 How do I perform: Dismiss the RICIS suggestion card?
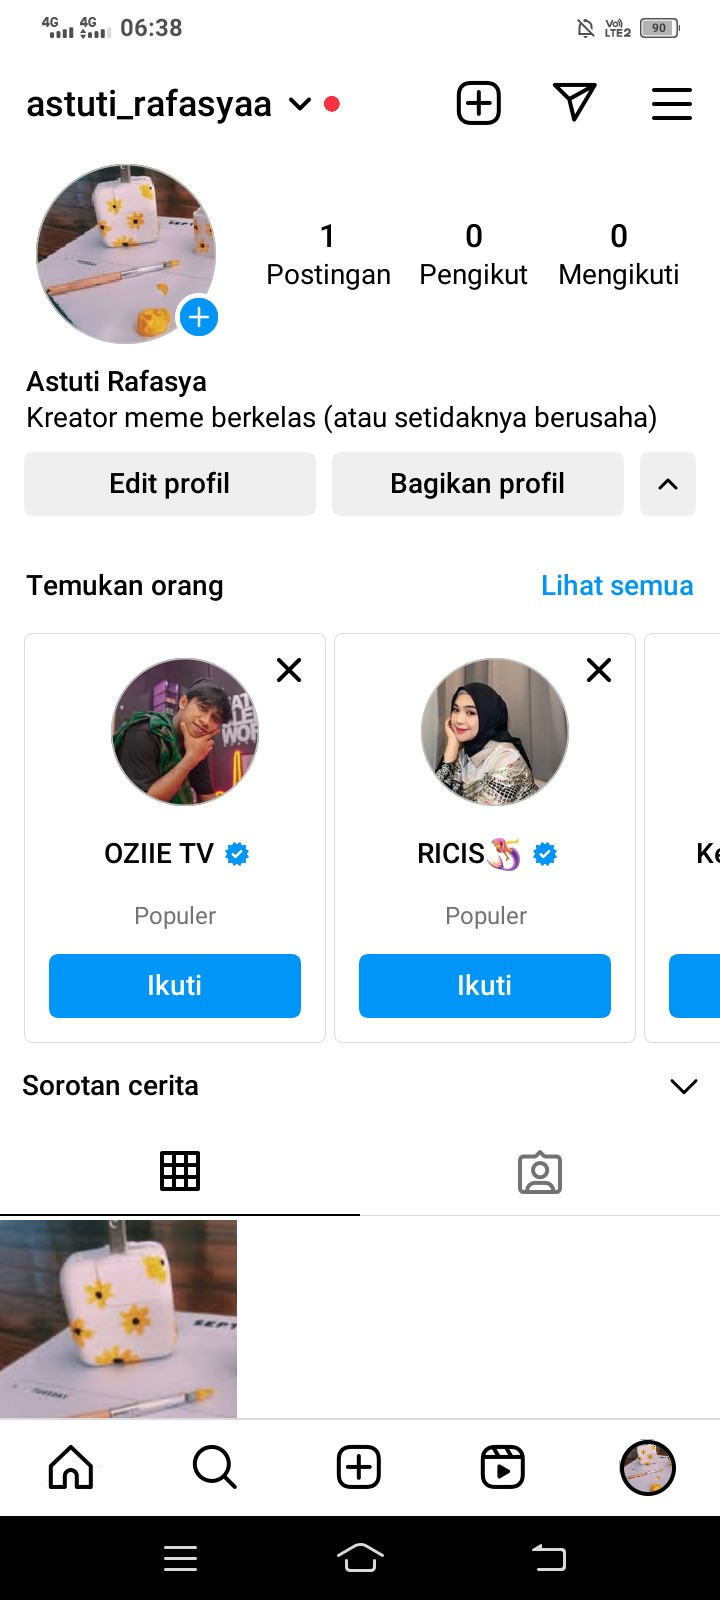599,670
